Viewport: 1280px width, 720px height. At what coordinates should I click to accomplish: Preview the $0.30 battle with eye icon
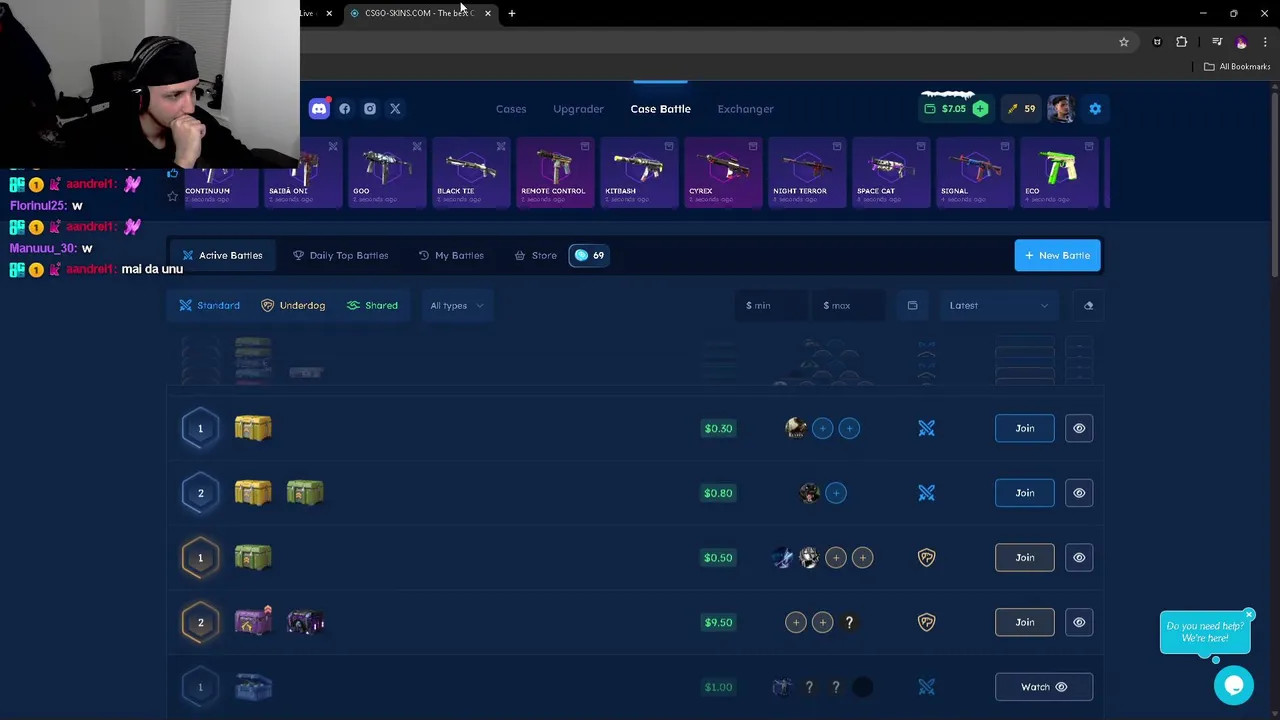click(1079, 428)
